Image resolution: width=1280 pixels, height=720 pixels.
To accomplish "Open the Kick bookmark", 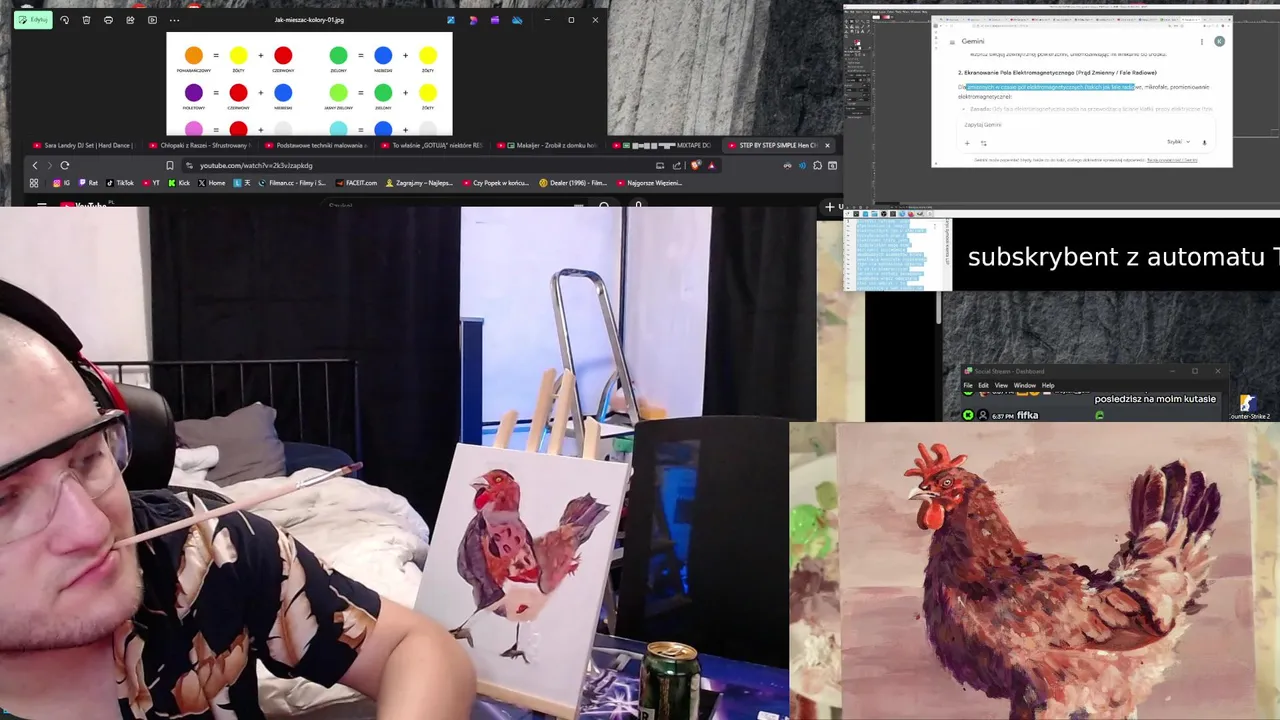I will tap(178, 183).
